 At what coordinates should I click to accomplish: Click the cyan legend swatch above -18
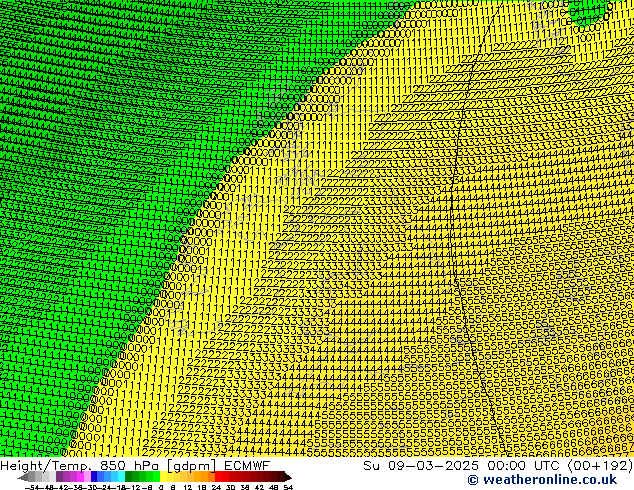point(121,476)
